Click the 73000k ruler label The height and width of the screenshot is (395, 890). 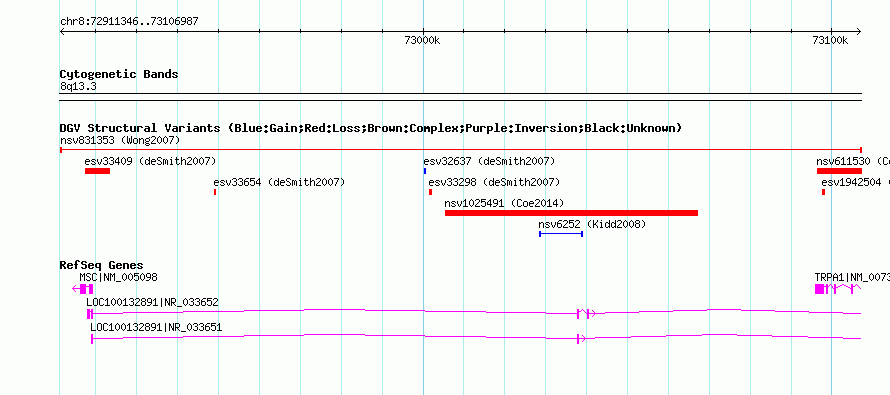[423, 40]
